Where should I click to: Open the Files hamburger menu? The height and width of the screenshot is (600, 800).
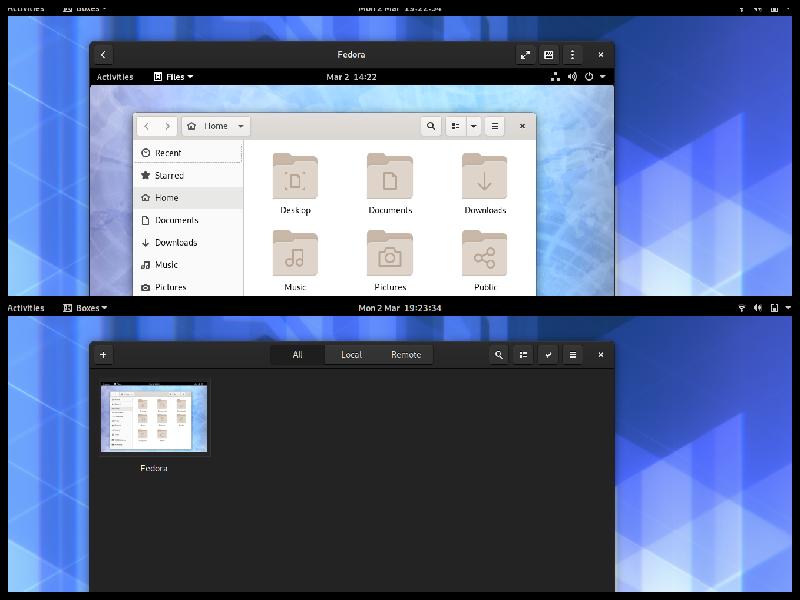tap(495, 126)
